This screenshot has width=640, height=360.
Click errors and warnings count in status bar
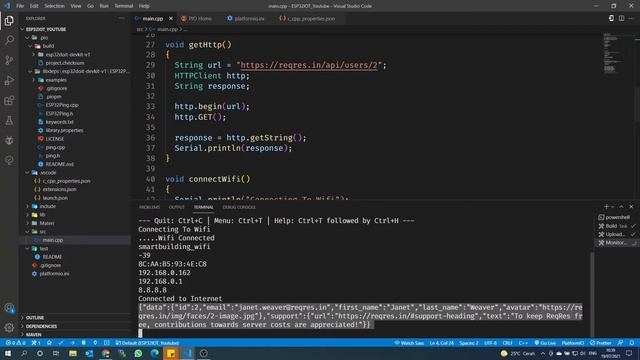(x=16, y=343)
